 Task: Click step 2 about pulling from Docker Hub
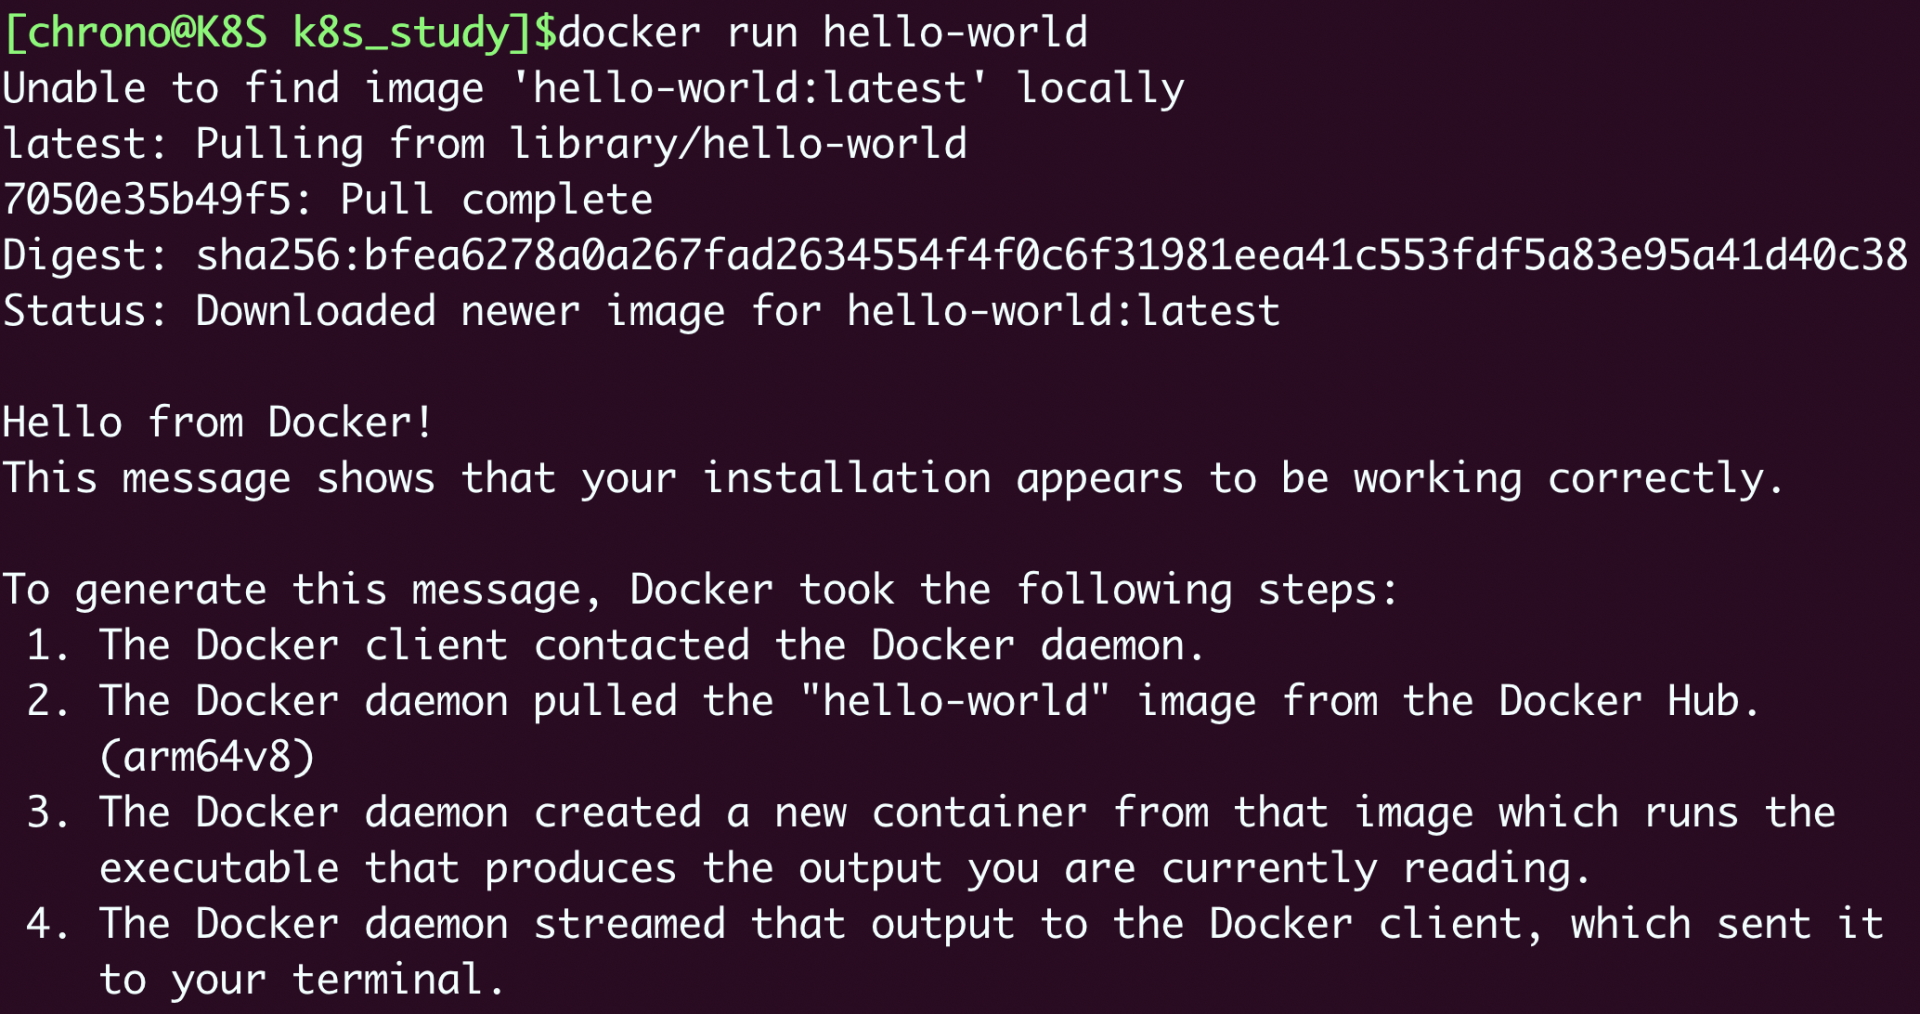[893, 701]
